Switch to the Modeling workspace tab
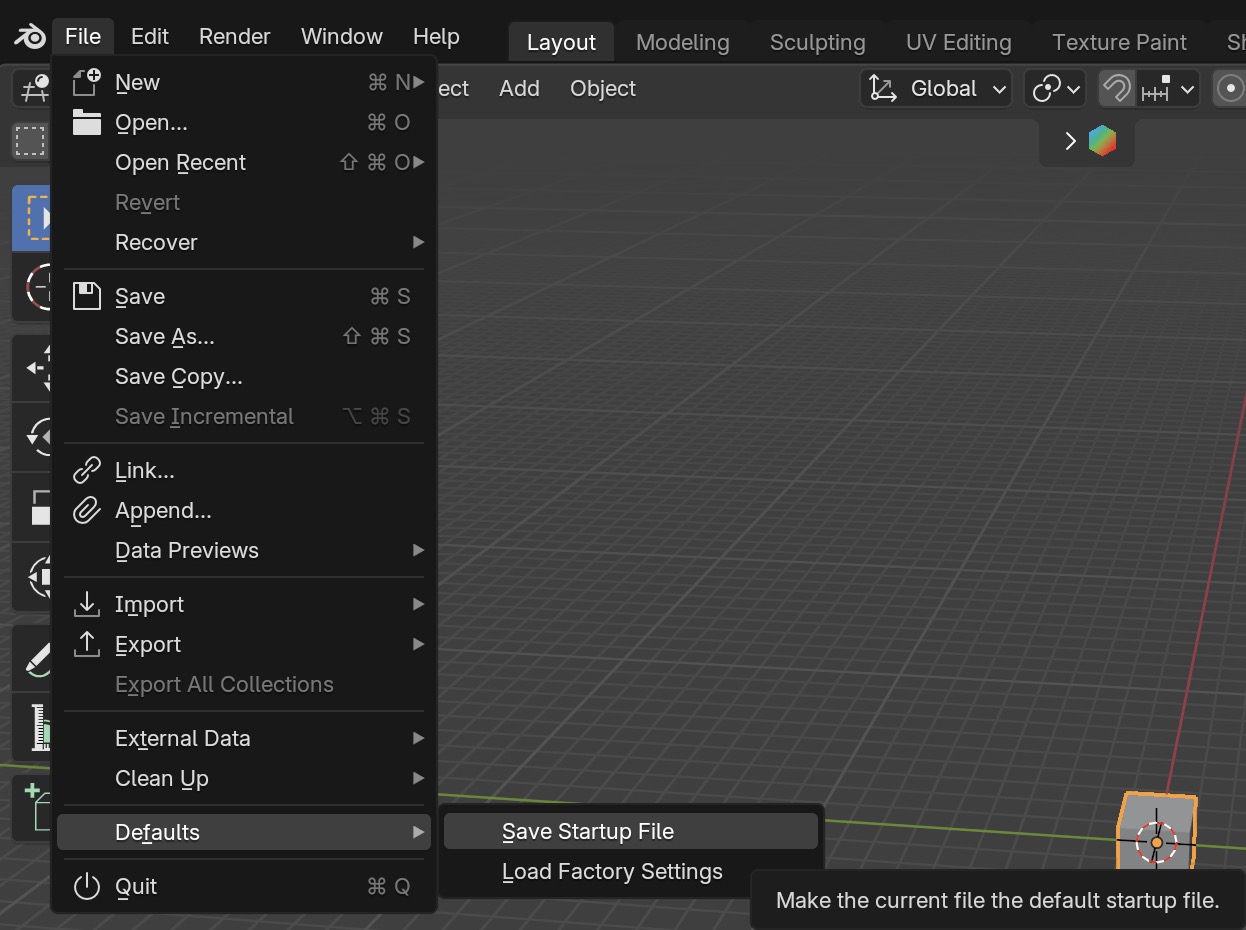The height and width of the screenshot is (930, 1246). [683, 43]
